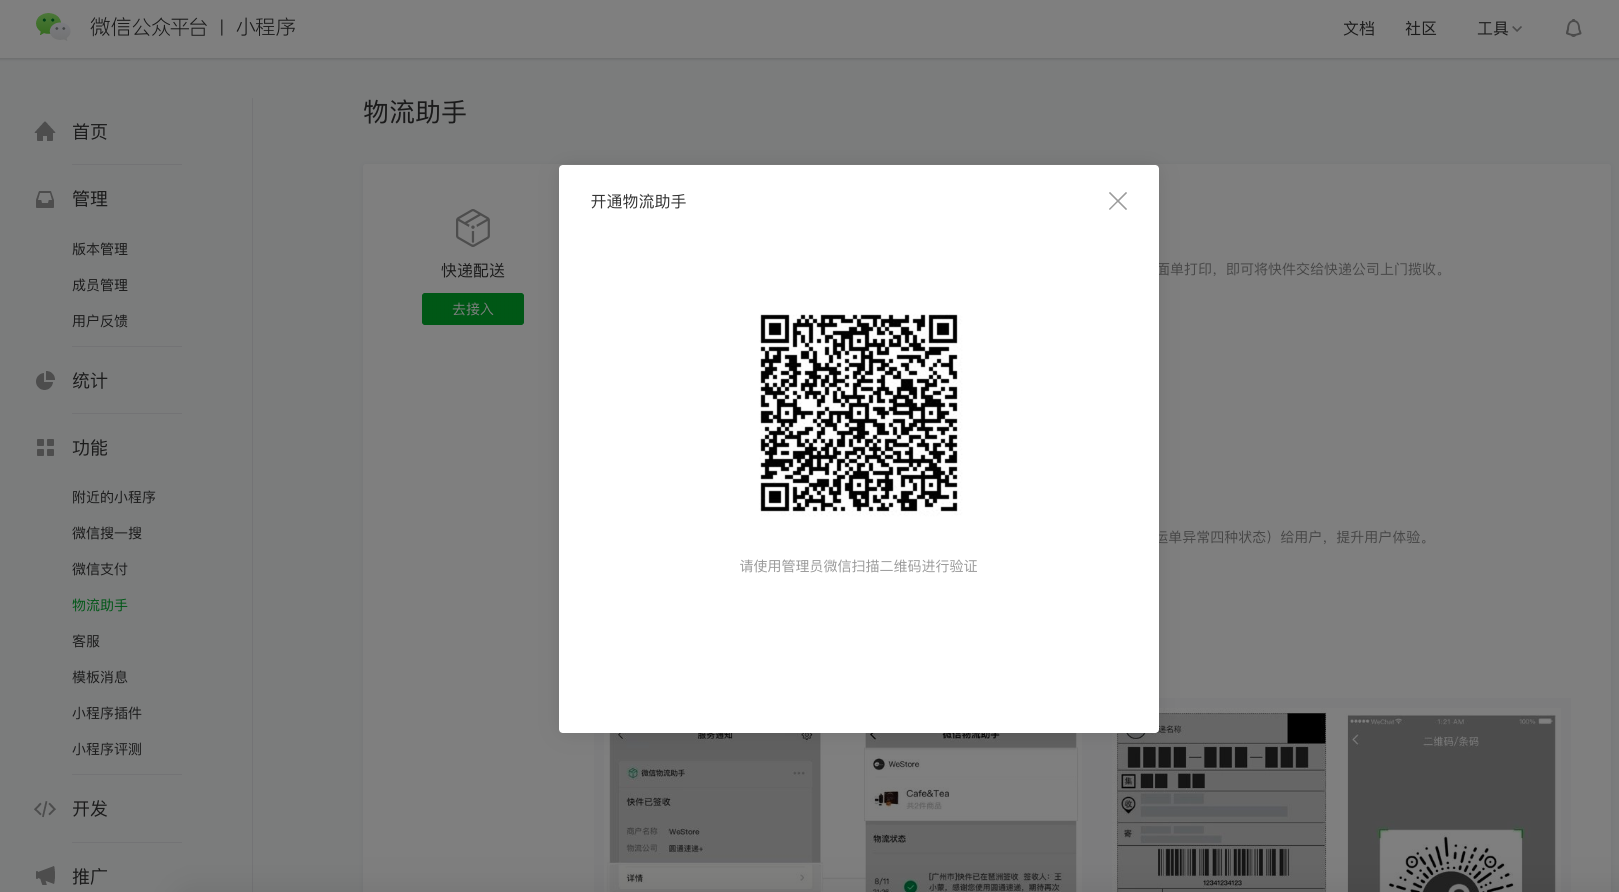The height and width of the screenshot is (892, 1619).
Task: Open the 社区 link
Action: (x=1421, y=29)
